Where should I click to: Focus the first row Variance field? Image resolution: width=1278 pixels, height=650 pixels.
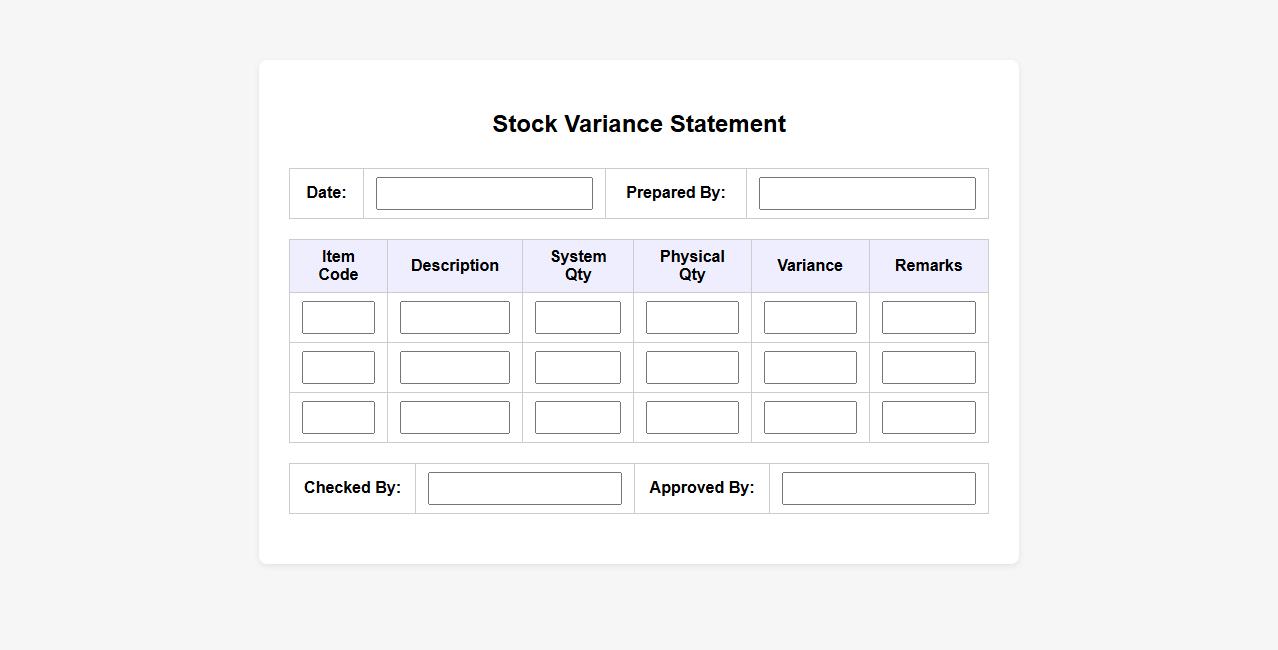[810, 317]
